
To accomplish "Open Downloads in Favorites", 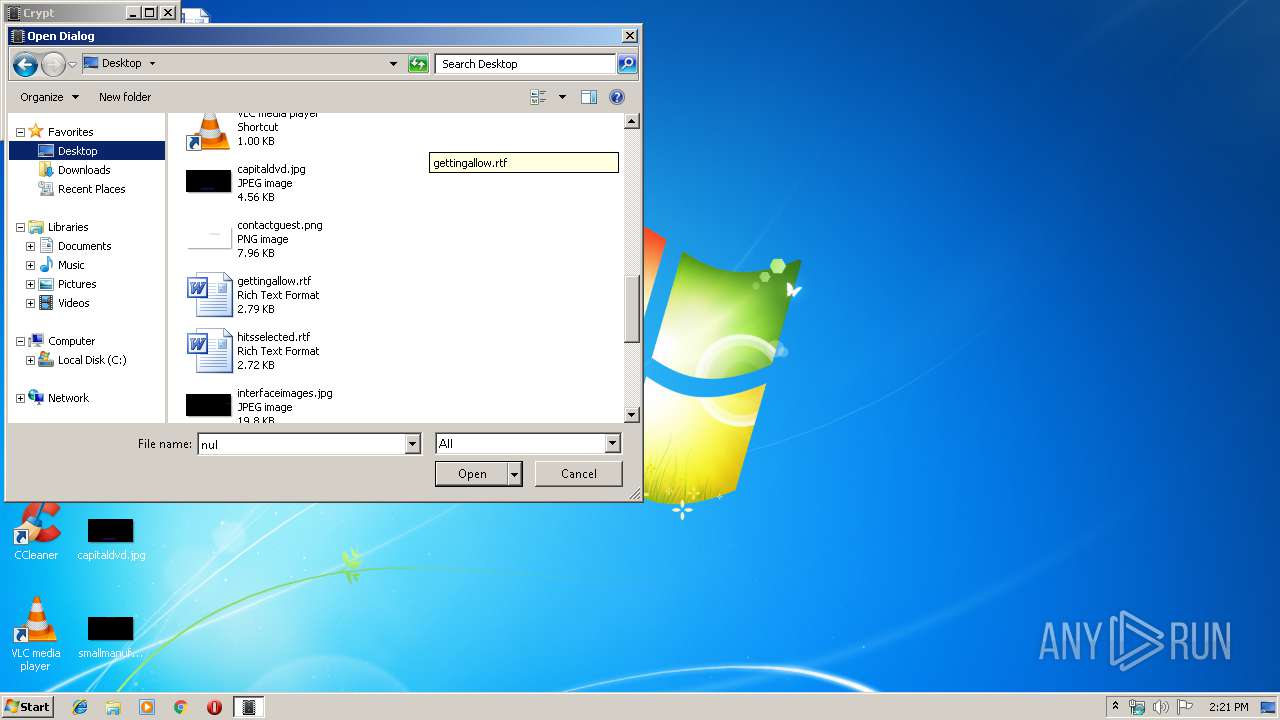I will (x=84, y=170).
